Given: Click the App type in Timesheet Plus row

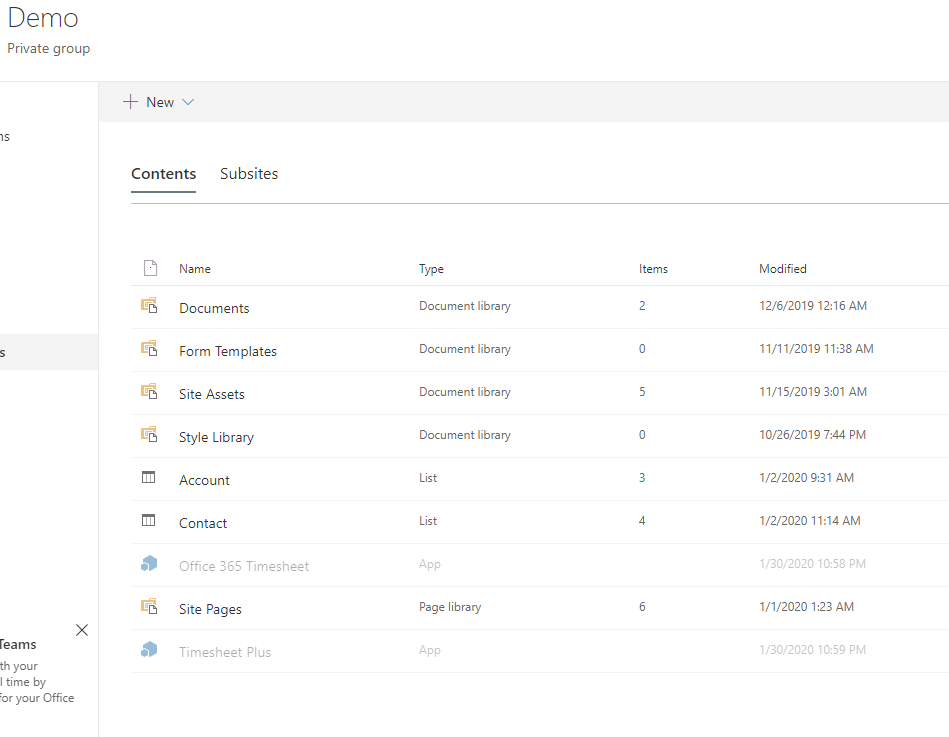Looking at the screenshot, I should point(430,650).
